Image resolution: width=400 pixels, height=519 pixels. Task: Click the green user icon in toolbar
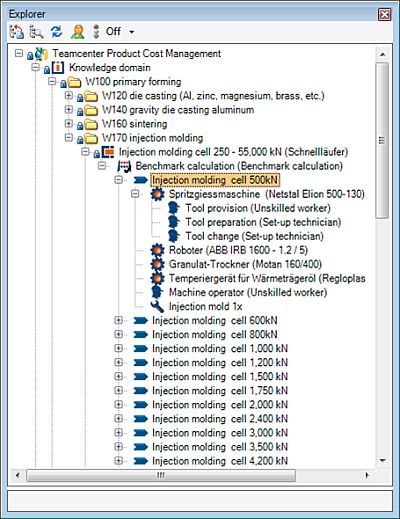pyautogui.click(x=77, y=32)
